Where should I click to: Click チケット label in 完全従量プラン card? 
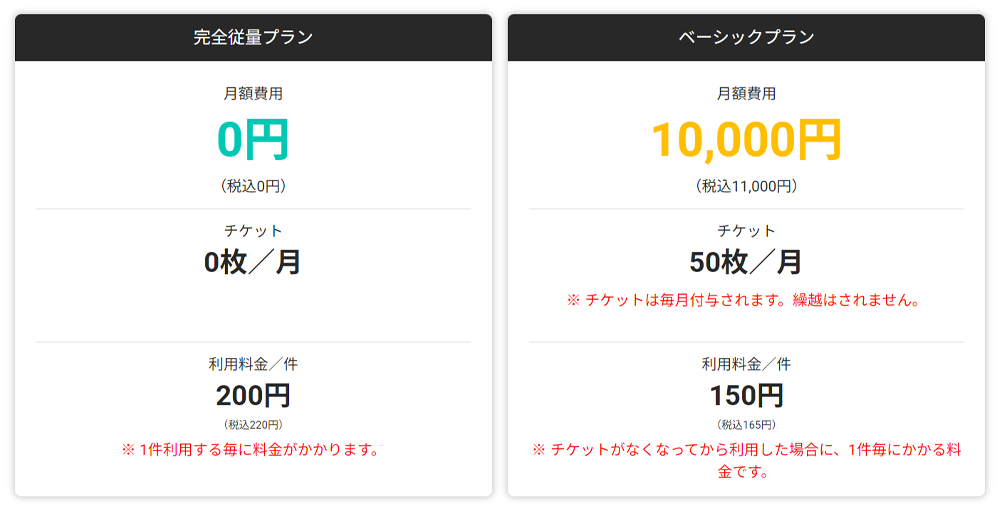click(x=253, y=231)
